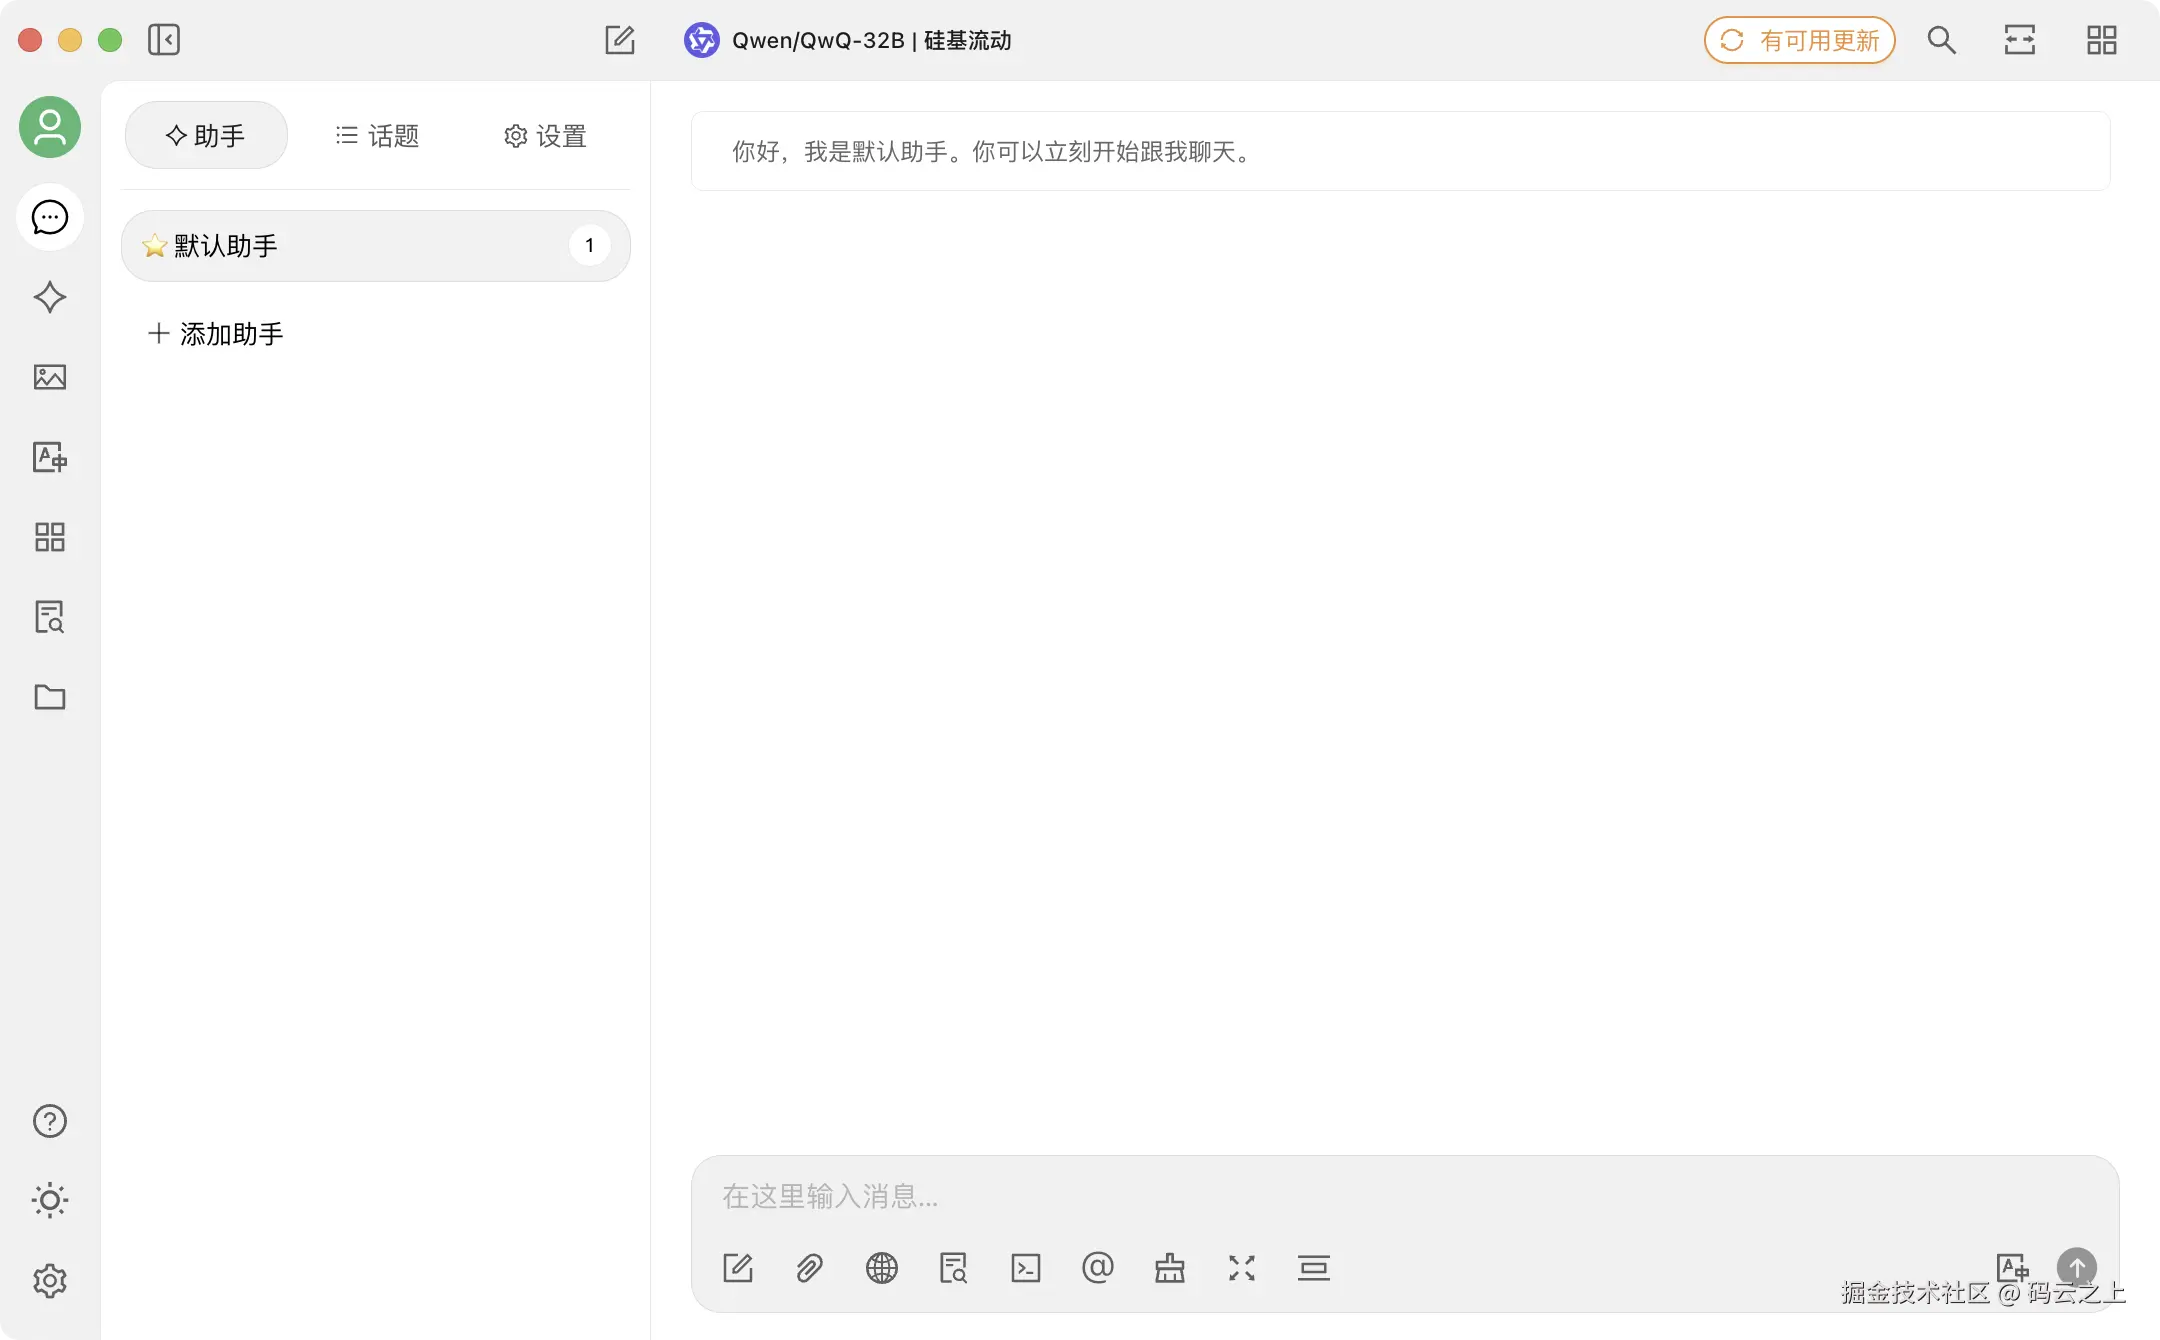2160x1340 pixels.
Task: Switch to the 话题 tab
Action: (377, 136)
